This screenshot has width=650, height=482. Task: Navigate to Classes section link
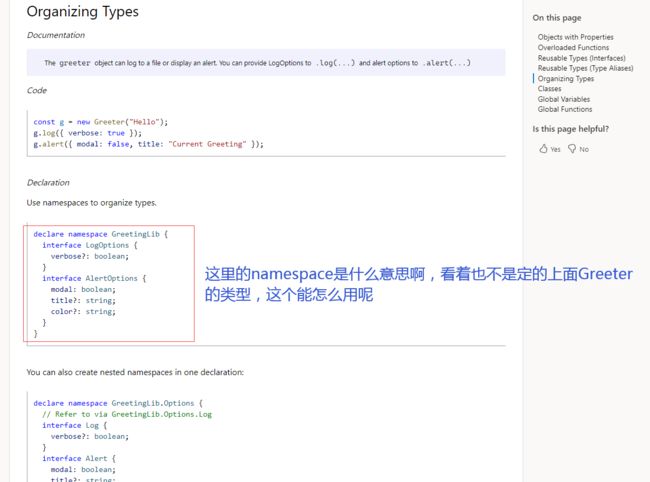tap(550, 89)
